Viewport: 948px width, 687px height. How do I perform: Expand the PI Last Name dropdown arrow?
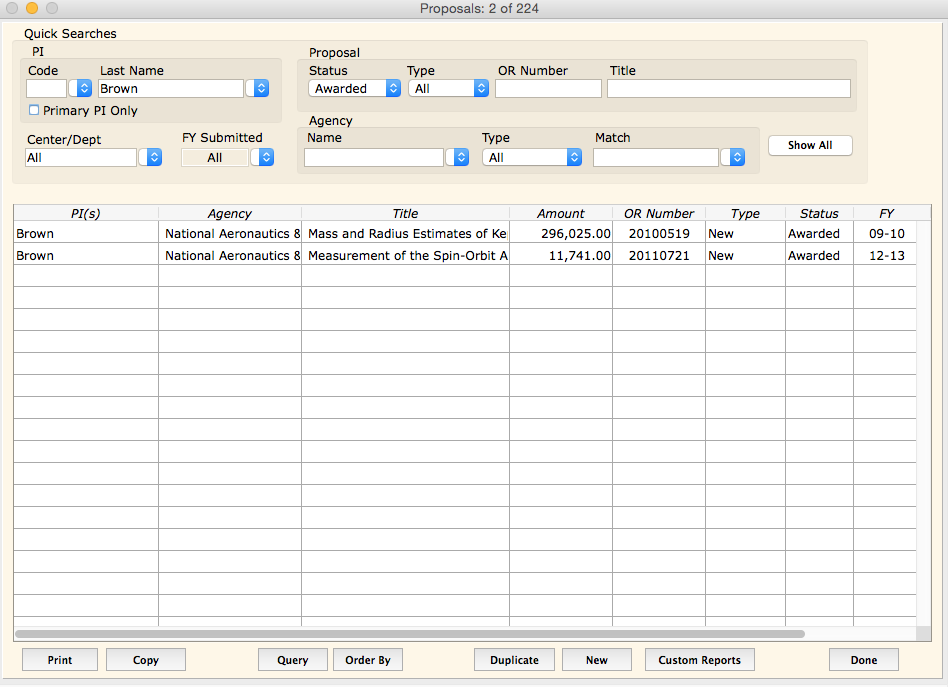pyautogui.click(x=260, y=89)
